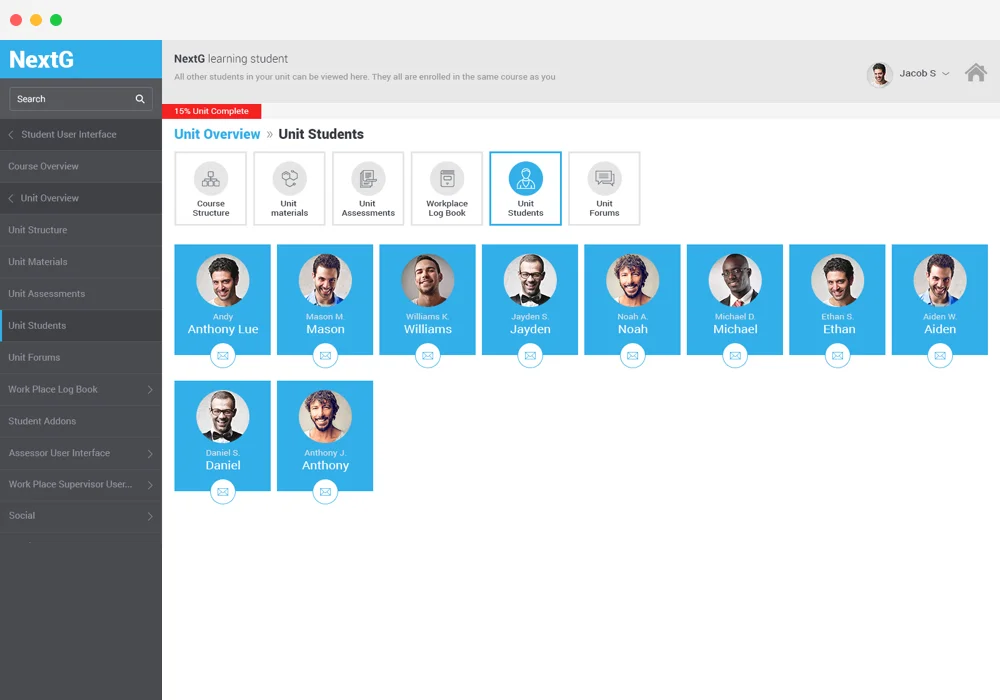Open the Course Structure panel icon
The width and height of the screenshot is (1000, 700).
[x=210, y=188]
